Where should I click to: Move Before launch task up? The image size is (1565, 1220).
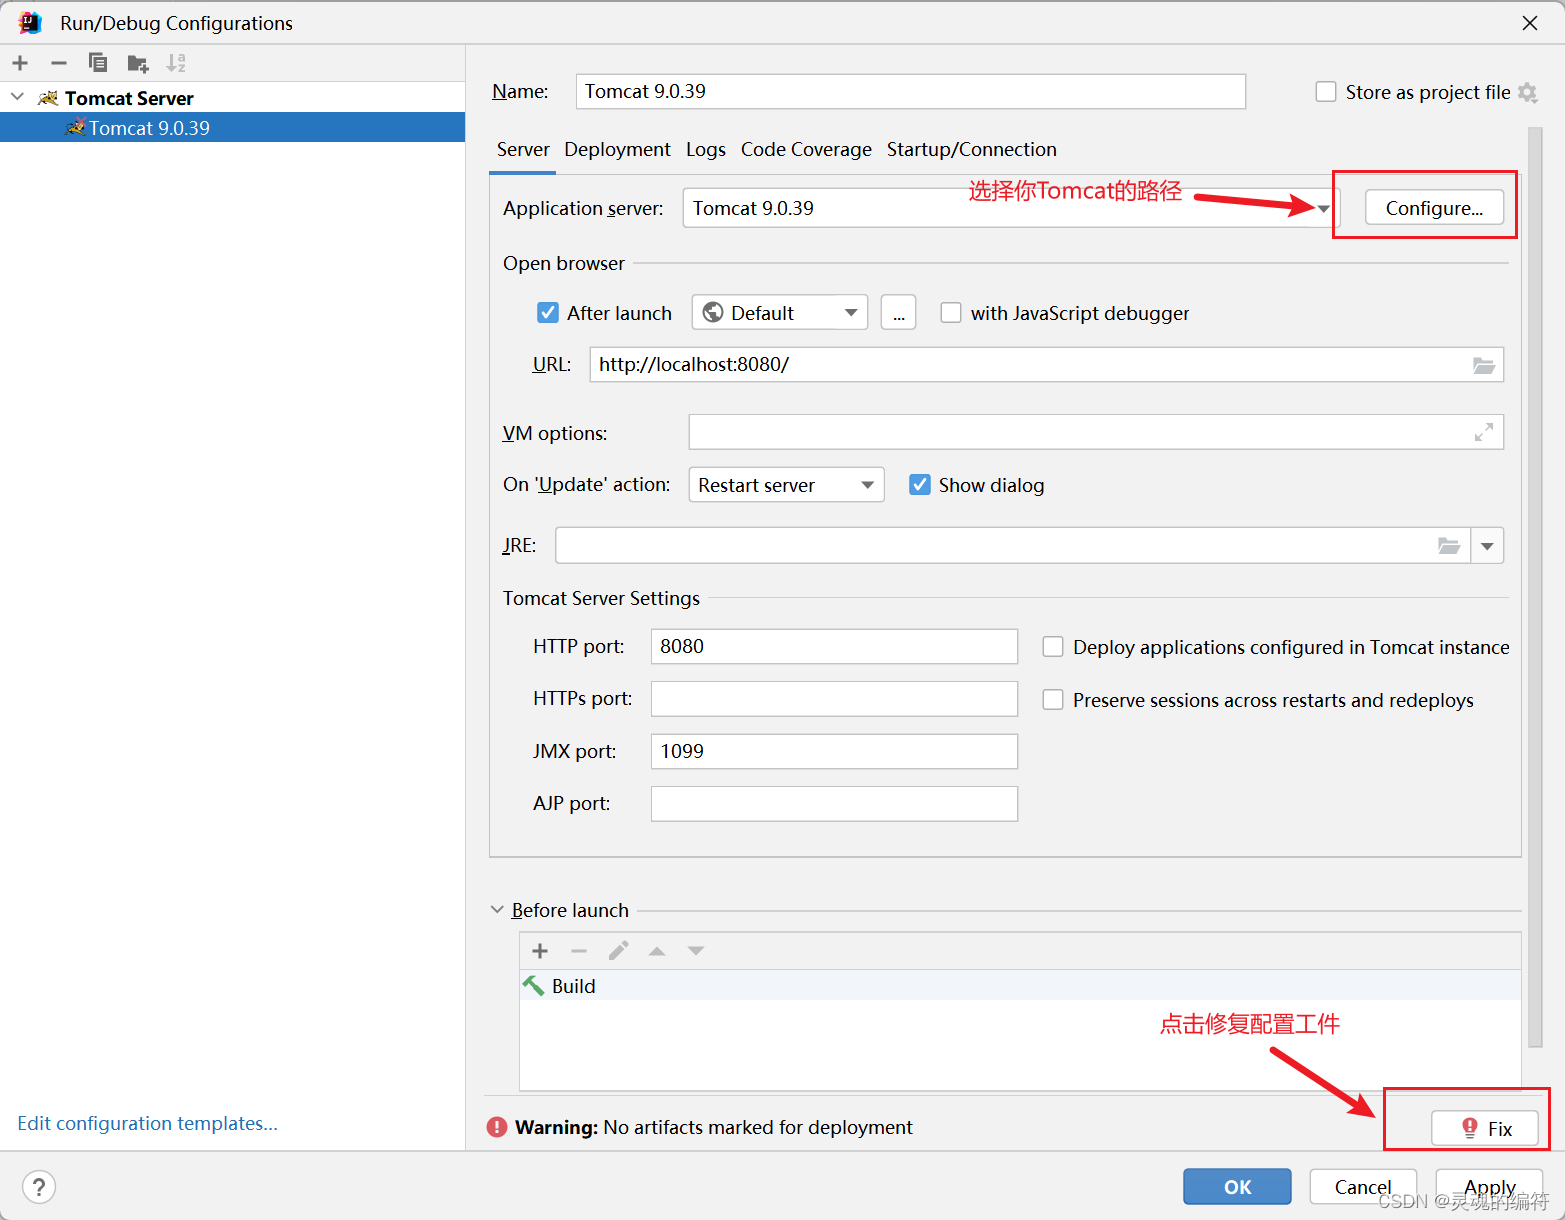coord(657,951)
